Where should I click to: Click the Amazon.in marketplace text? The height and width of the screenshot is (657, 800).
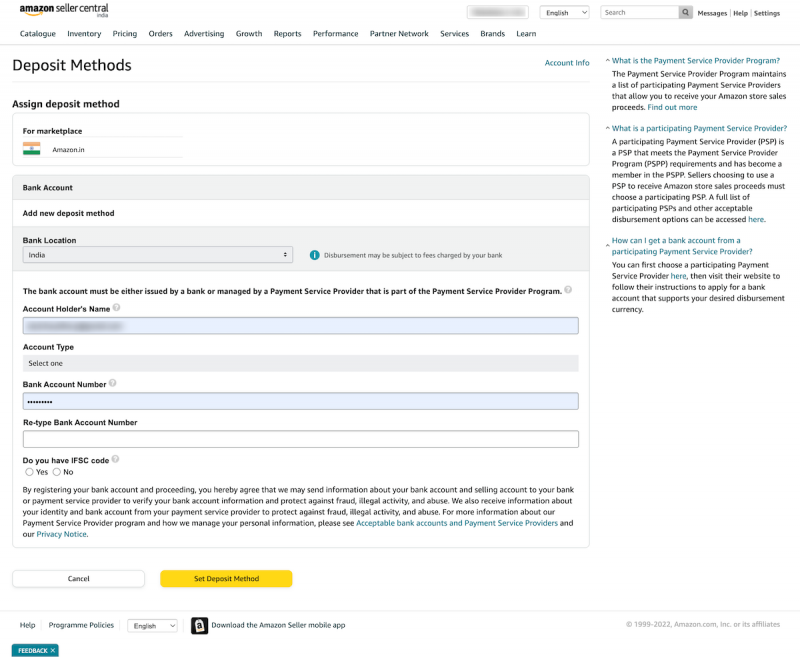coord(68,149)
